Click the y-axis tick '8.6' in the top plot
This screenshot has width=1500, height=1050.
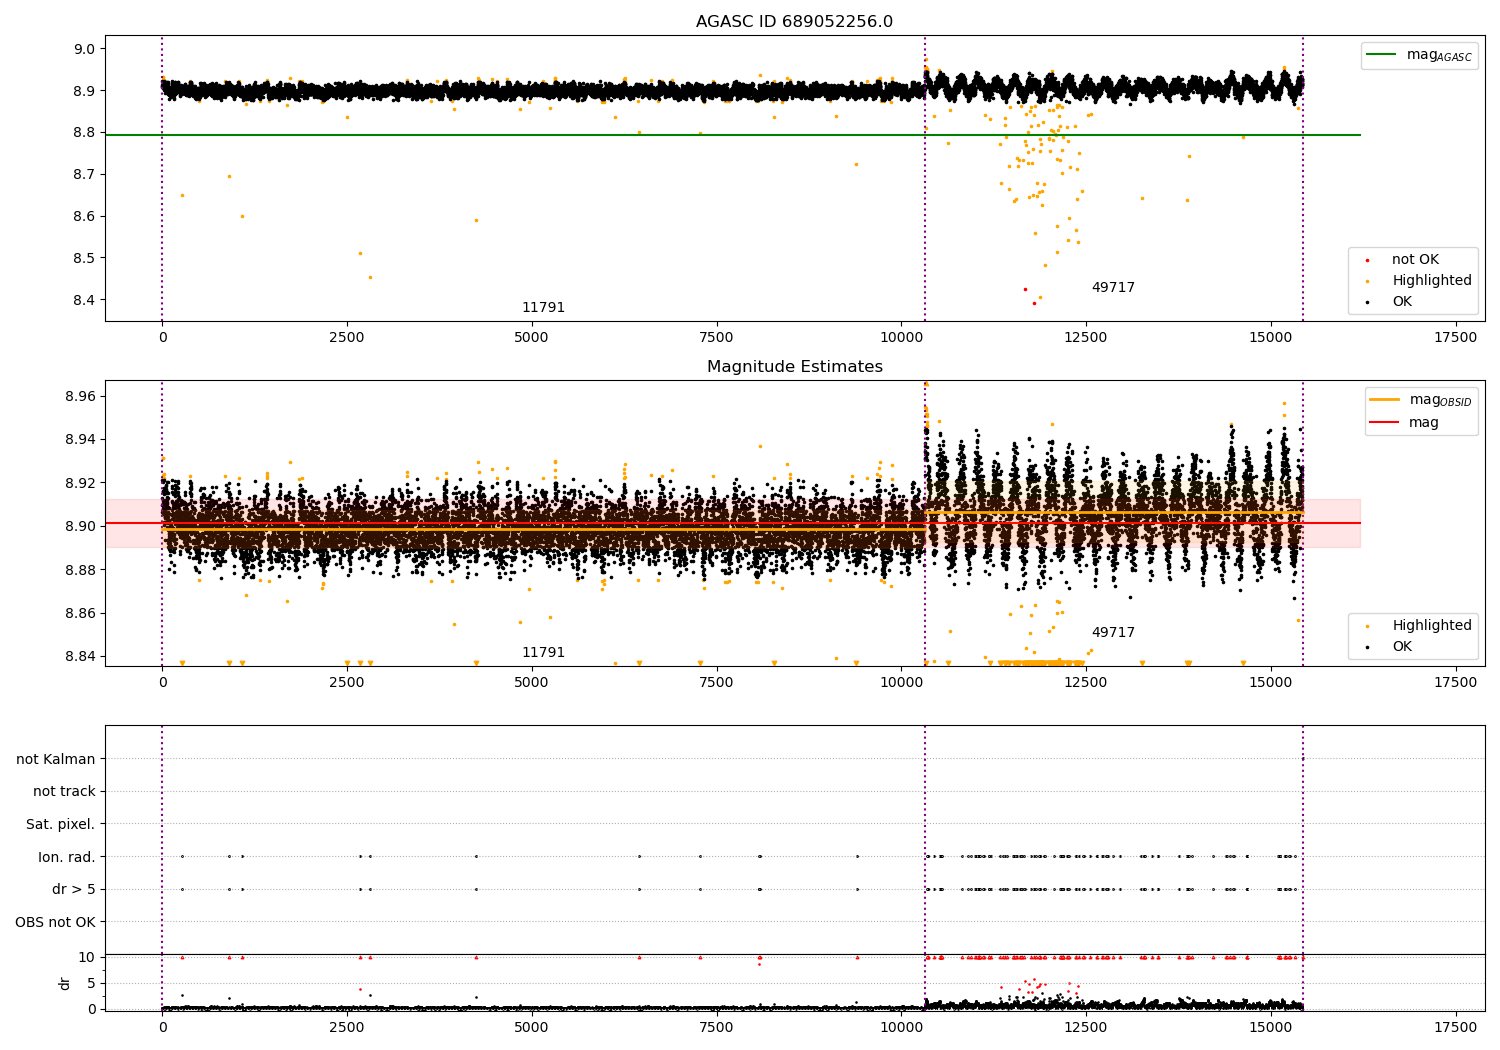(x=85, y=217)
